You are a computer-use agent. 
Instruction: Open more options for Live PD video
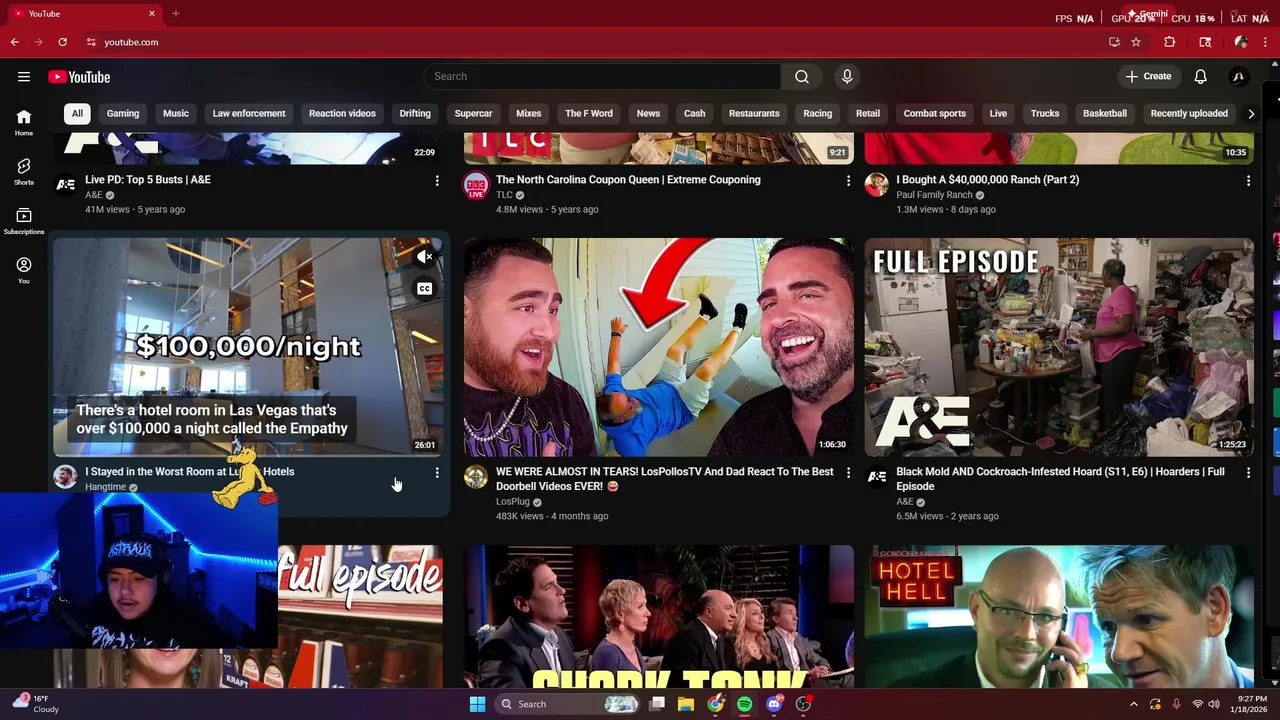point(437,181)
